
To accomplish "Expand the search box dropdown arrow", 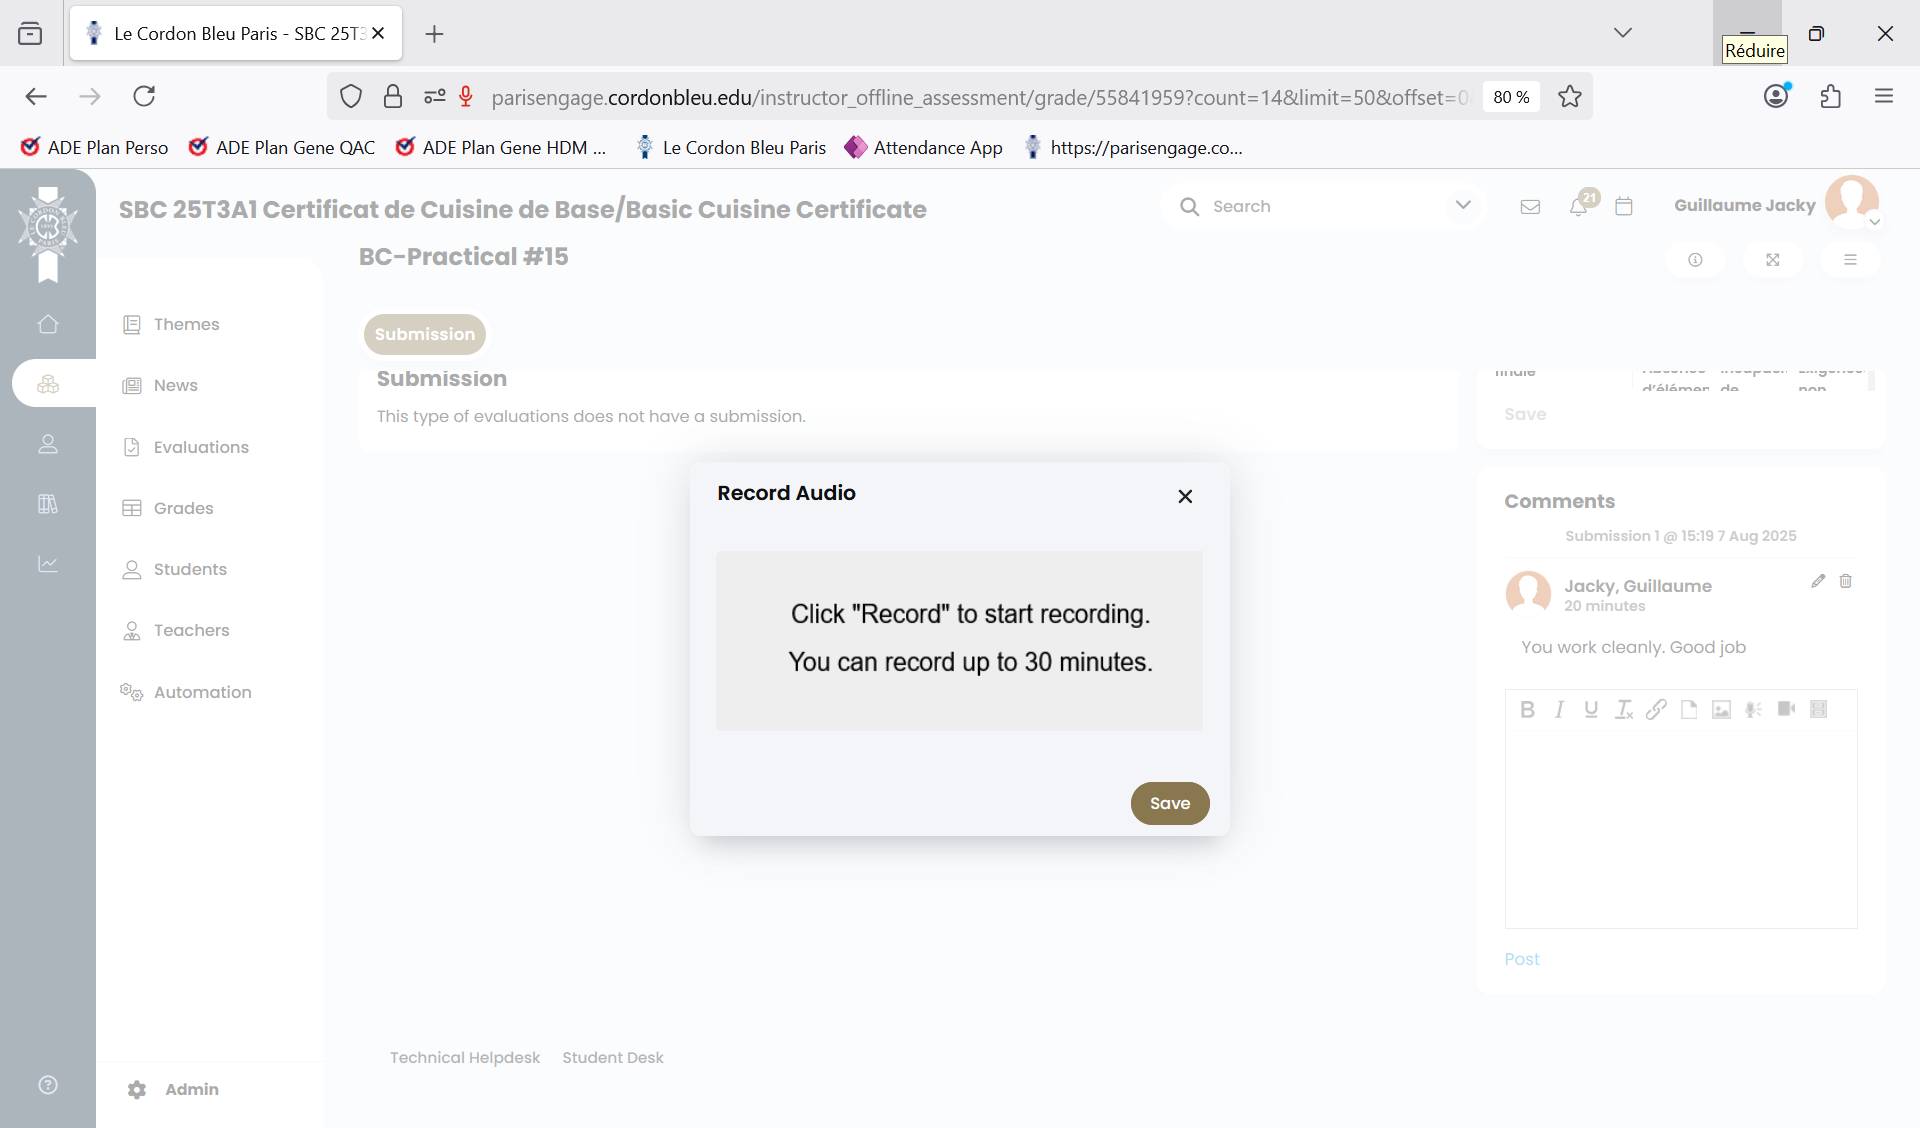I will pos(1463,205).
